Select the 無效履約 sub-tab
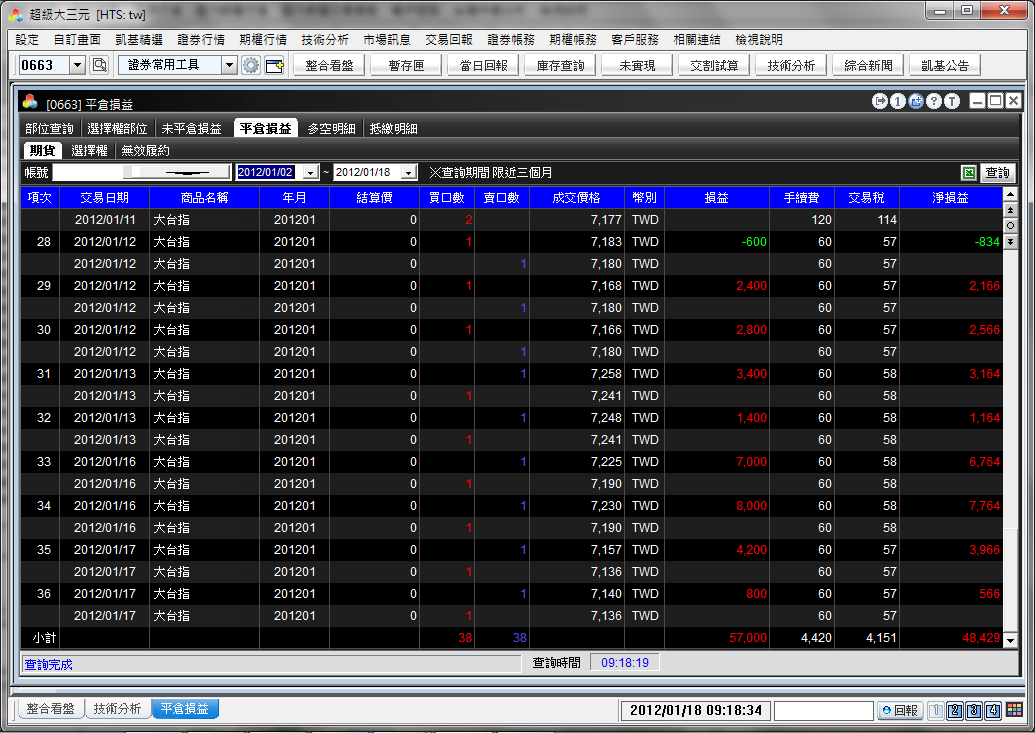This screenshot has height=733, width=1035. [145, 151]
